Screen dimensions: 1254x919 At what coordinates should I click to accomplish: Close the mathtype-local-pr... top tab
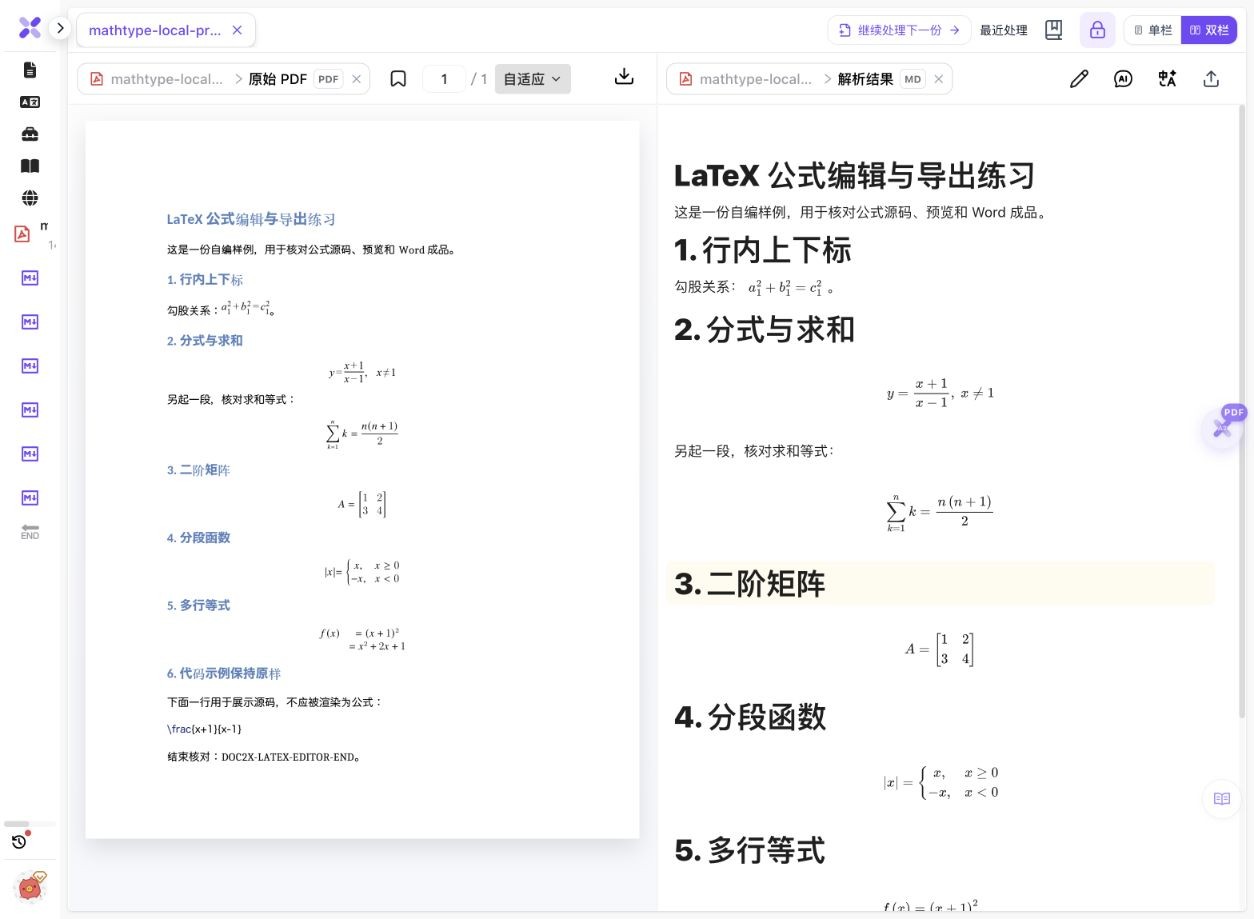(x=237, y=30)
